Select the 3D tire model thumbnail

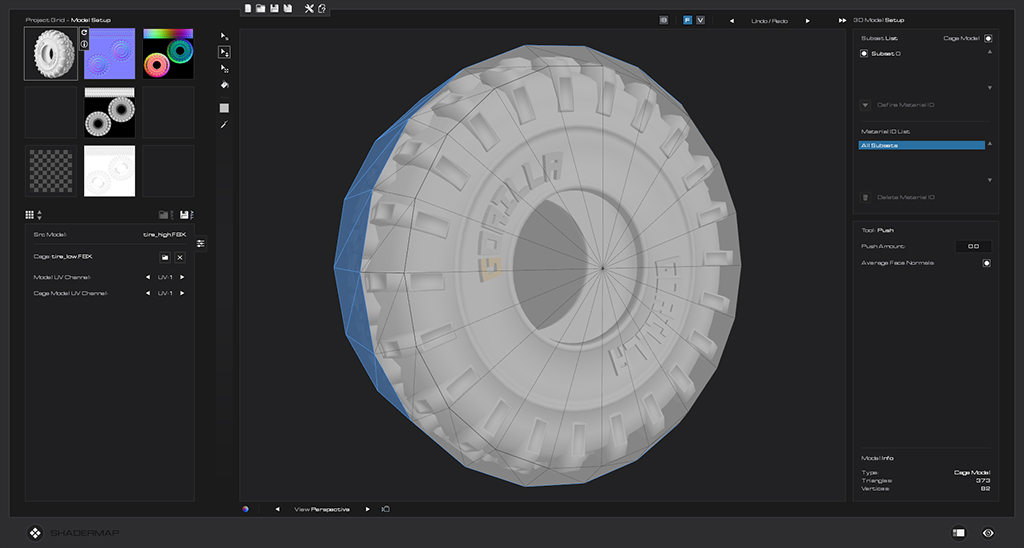point(51,54)
